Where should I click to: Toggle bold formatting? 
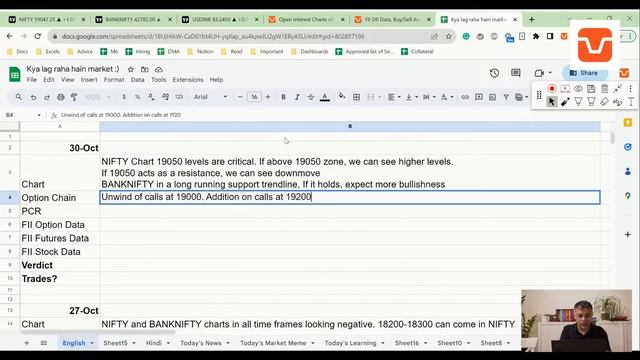[283, 97]
